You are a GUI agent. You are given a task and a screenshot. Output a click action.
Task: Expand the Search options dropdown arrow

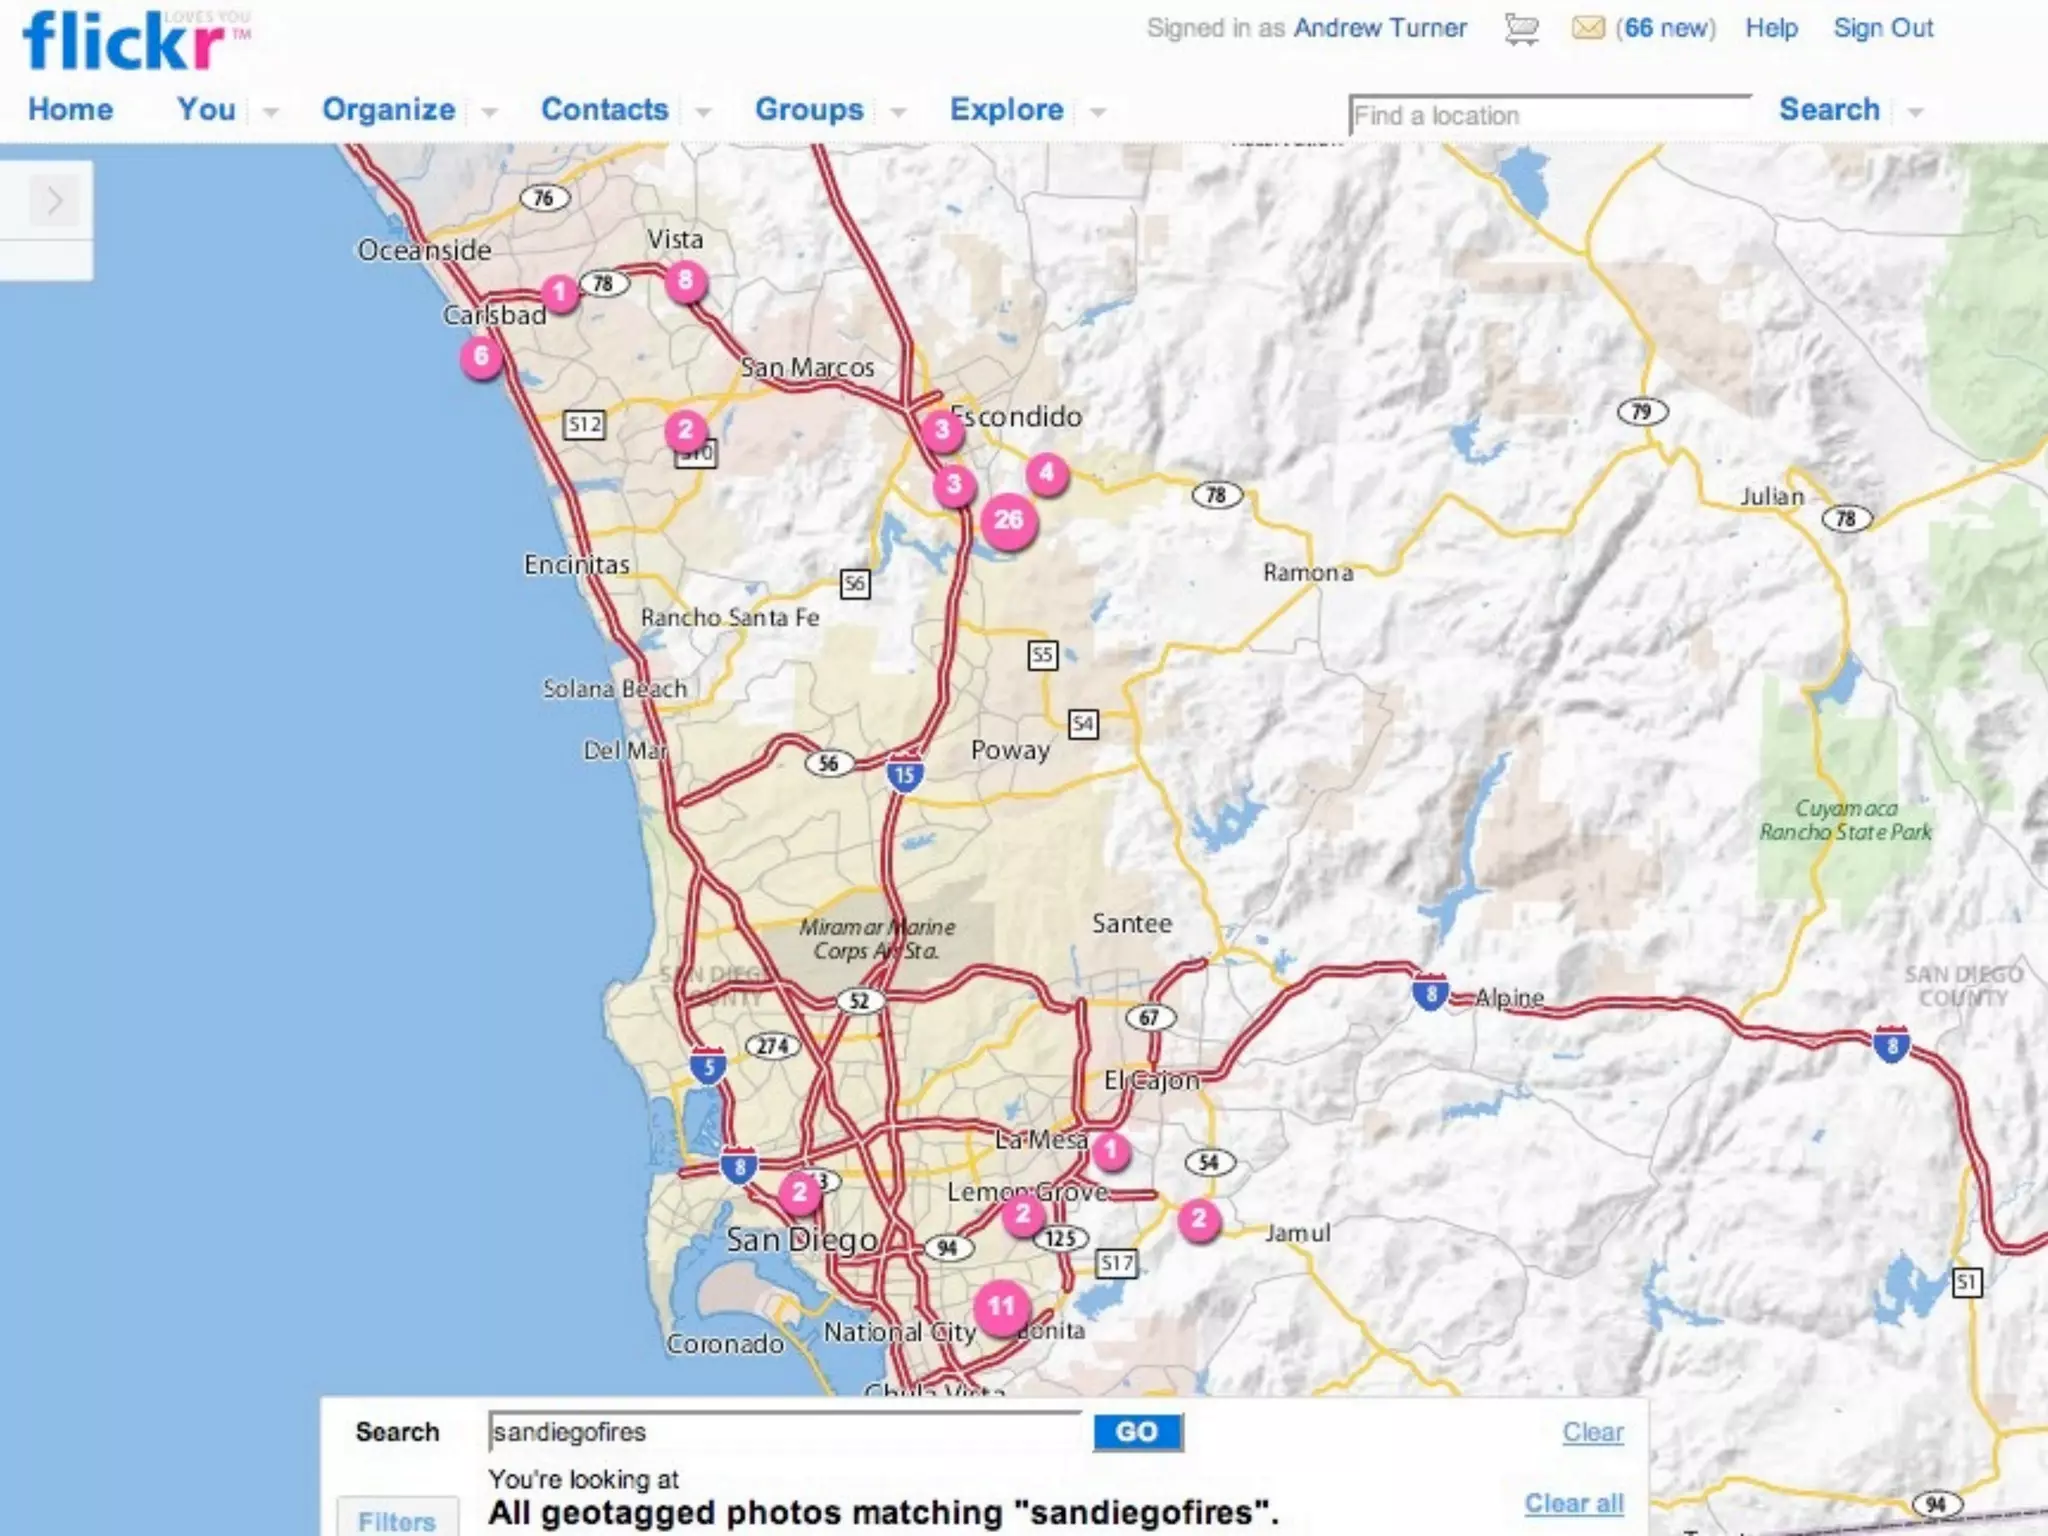[x=1915, y=112]
